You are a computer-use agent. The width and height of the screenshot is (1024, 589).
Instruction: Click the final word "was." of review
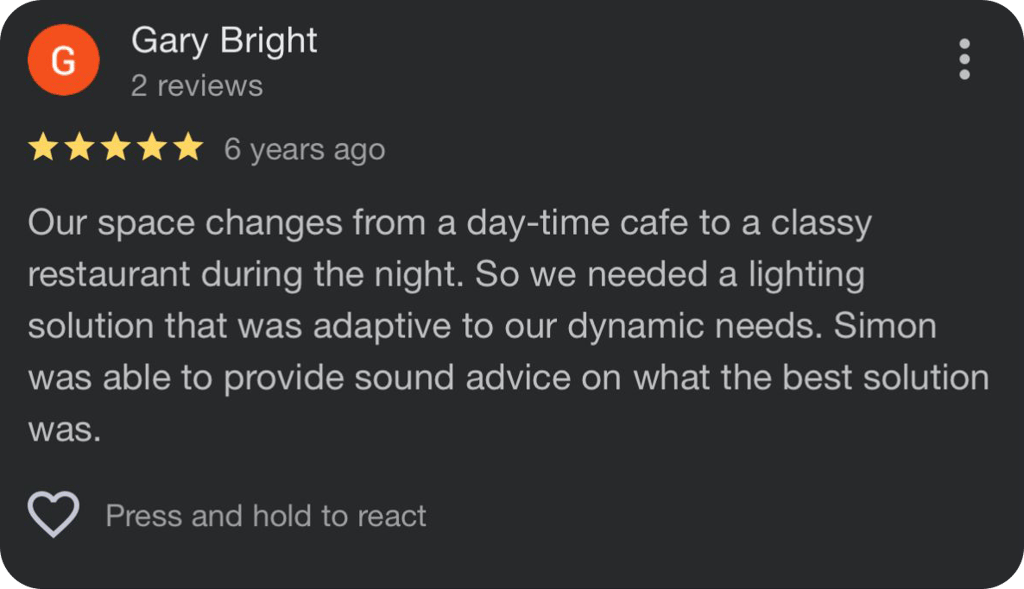click(65, 430)
